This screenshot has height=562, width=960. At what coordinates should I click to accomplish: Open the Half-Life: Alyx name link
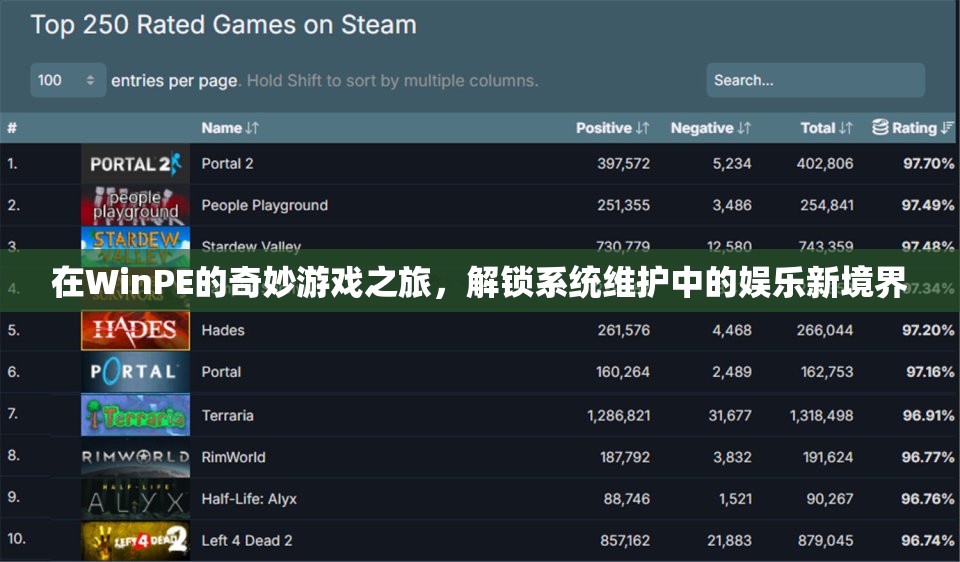coord(249,499)
